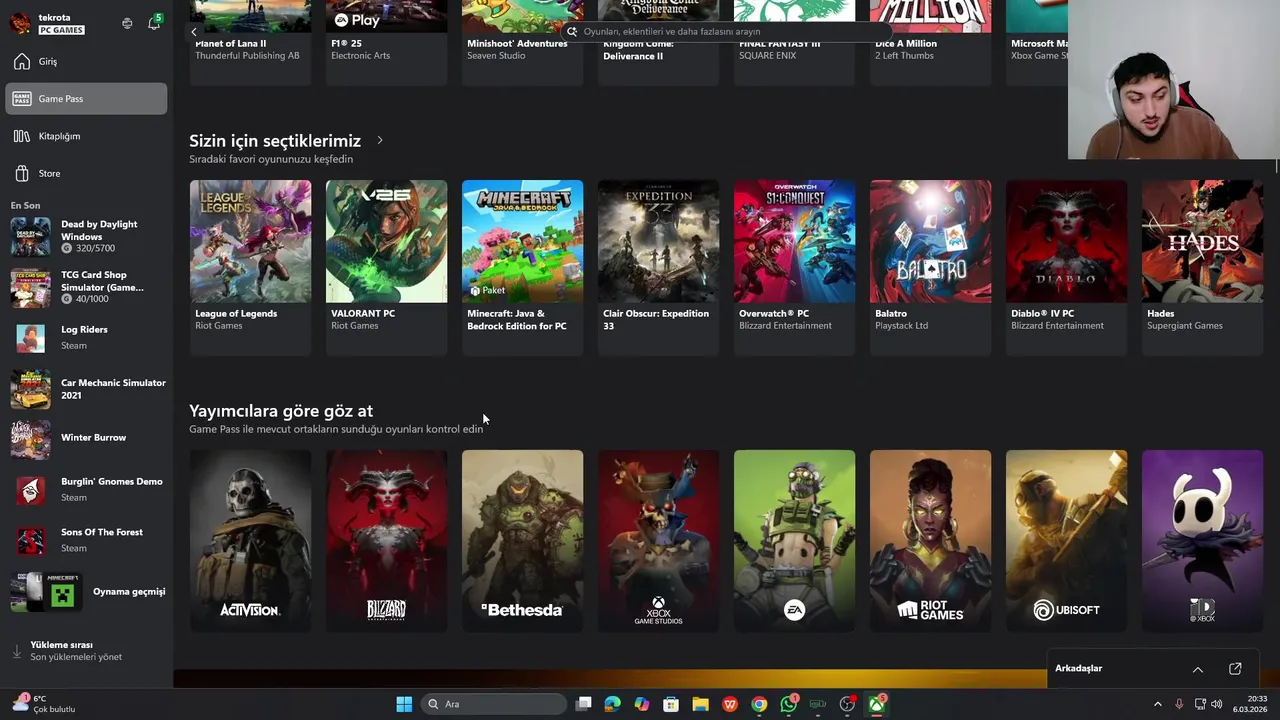Open the Sizin için seçtiklerimiz heading
The image size is (1280, 720).
tap(275, 141)
